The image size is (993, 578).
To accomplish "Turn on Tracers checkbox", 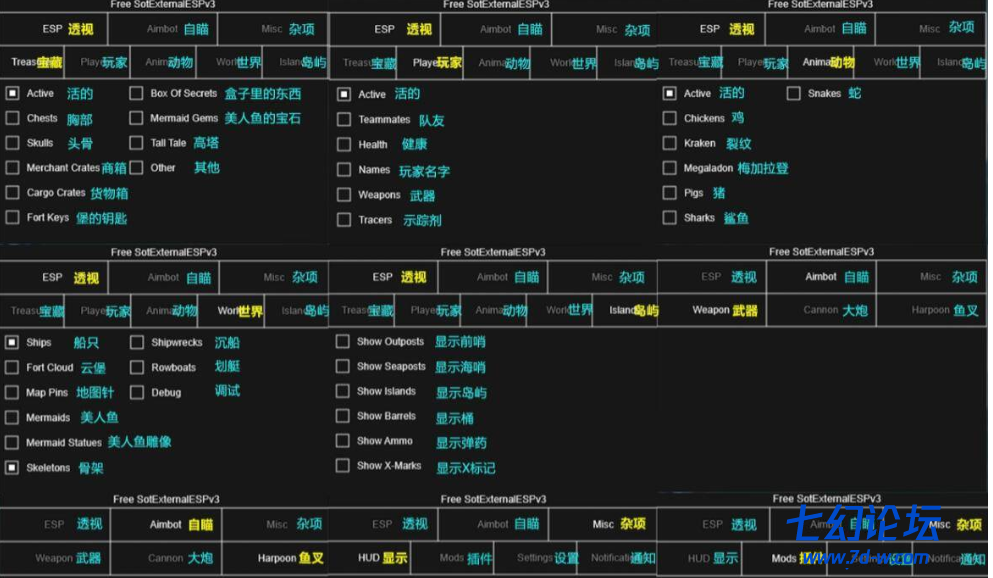I will click(x=344, y=220).
